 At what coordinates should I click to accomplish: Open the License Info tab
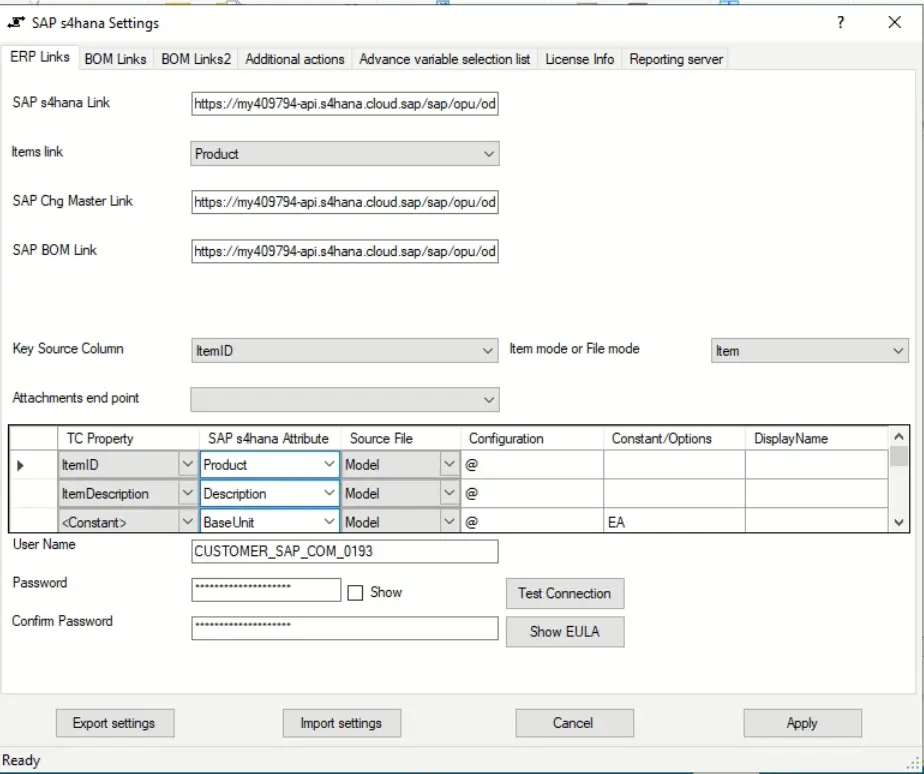pyautogui.click(x=580, y=59)
